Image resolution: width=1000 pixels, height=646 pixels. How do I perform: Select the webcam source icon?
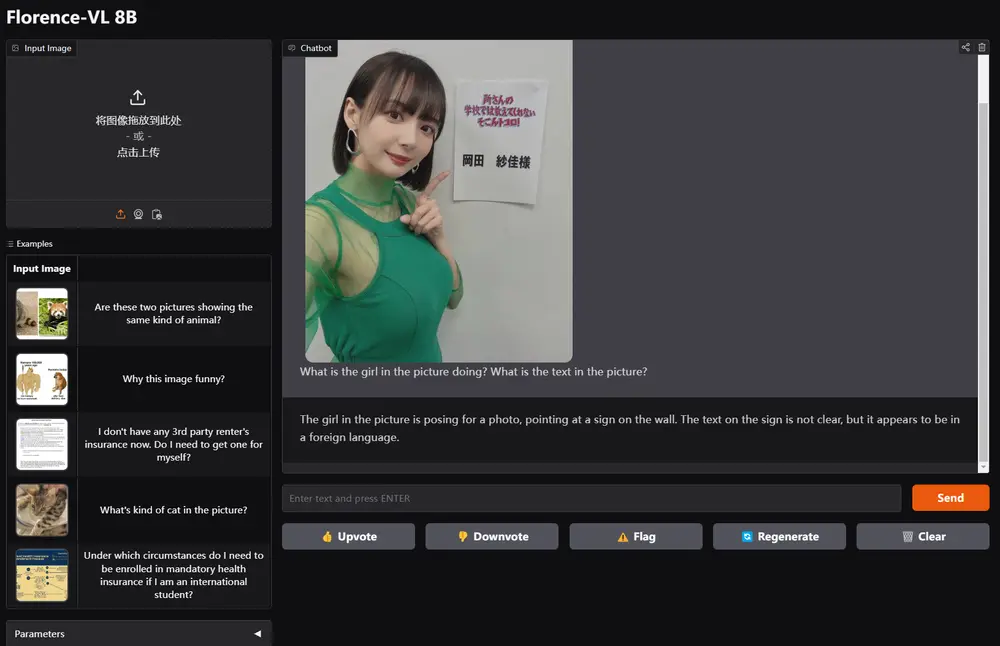pyautogui.click(x=138, y=214)
